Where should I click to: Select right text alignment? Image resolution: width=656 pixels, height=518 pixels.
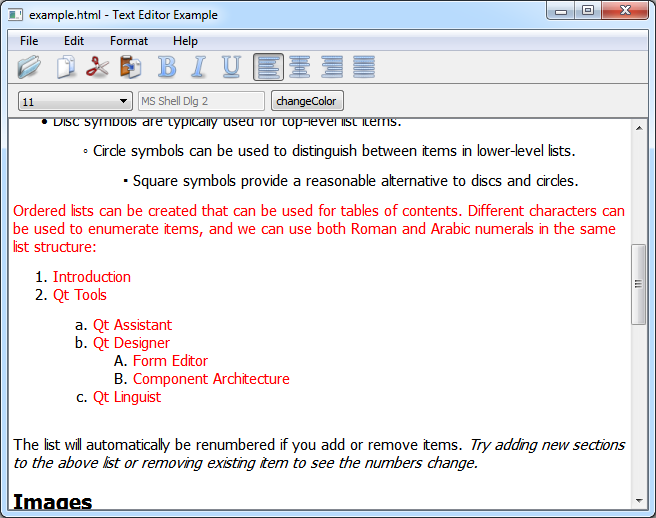[x=332, y=67]
